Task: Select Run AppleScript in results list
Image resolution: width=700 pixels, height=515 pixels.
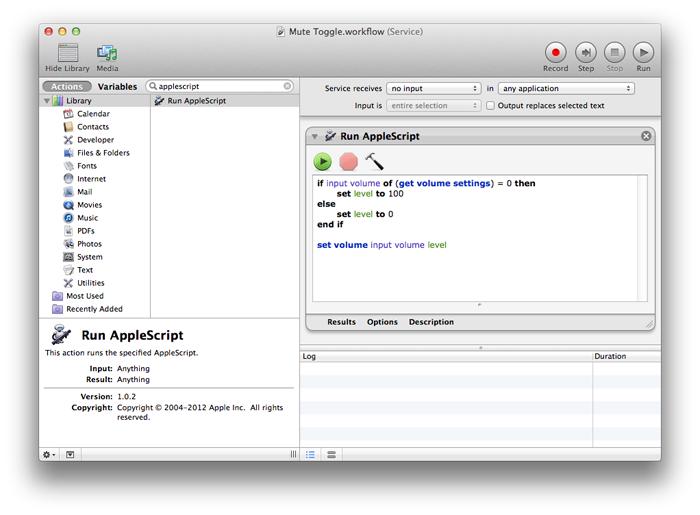Action: [225, 101]
